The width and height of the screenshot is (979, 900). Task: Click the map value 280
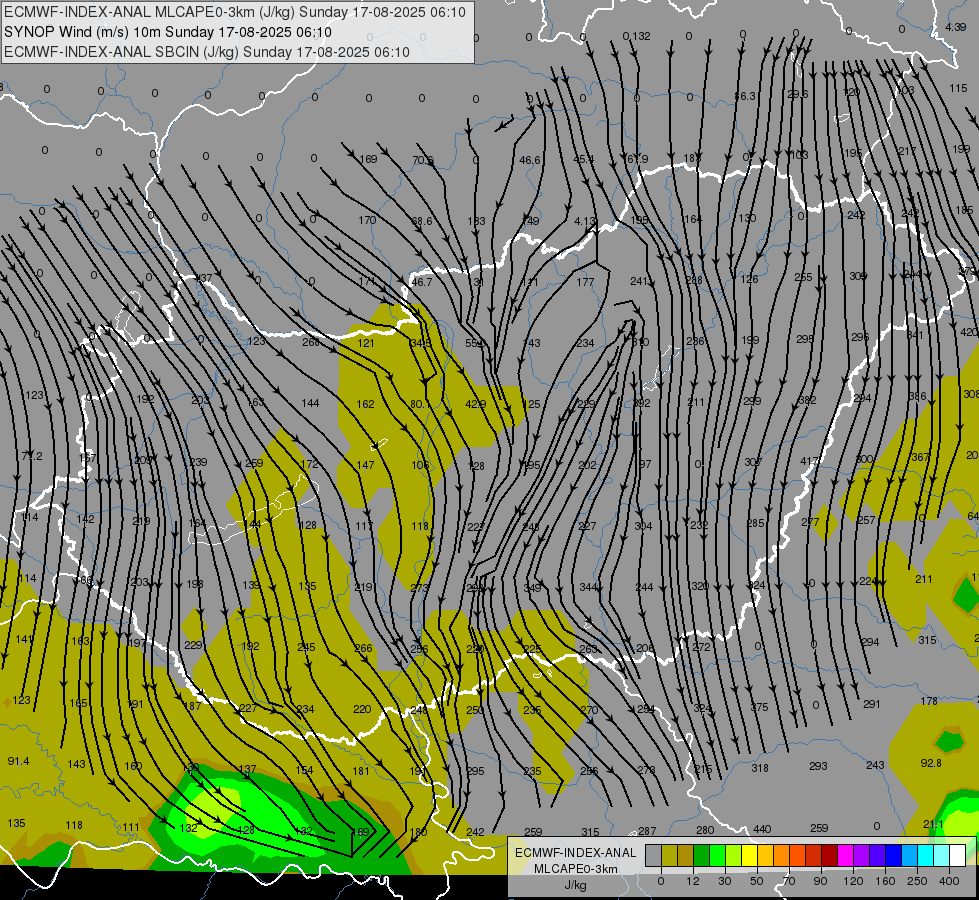pyautogui.click(x=705, y=829)
